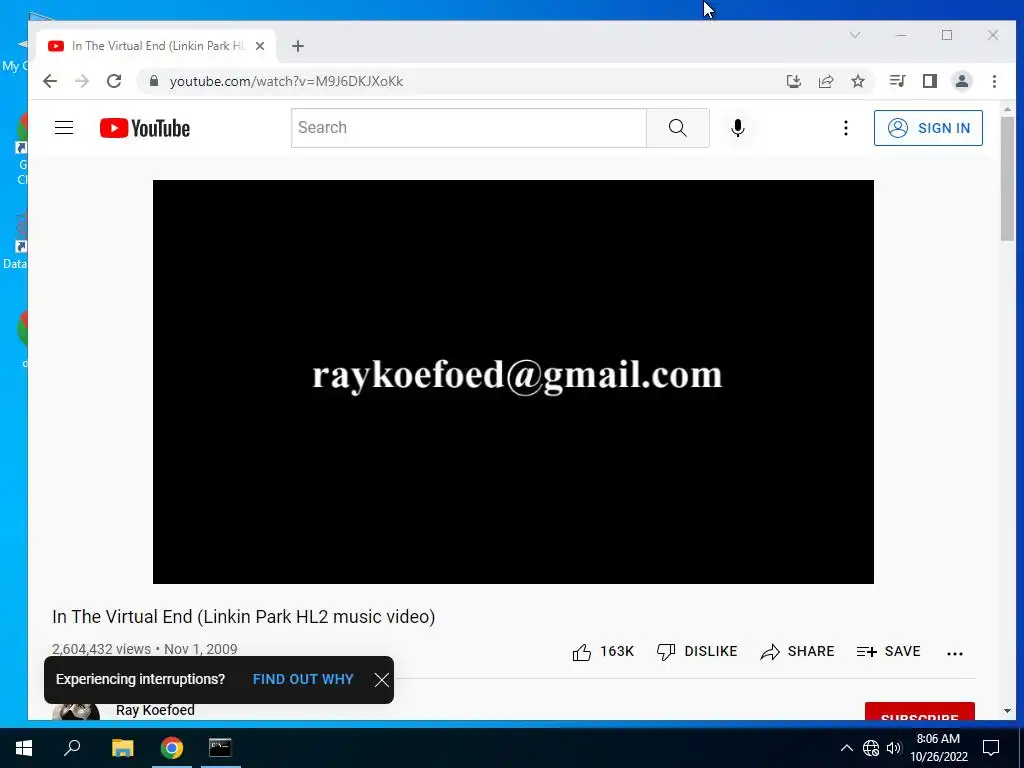The width and height of the screenshot is (1024, 768).
Task: Open the Windows Start menu
Action: (24, 748)
